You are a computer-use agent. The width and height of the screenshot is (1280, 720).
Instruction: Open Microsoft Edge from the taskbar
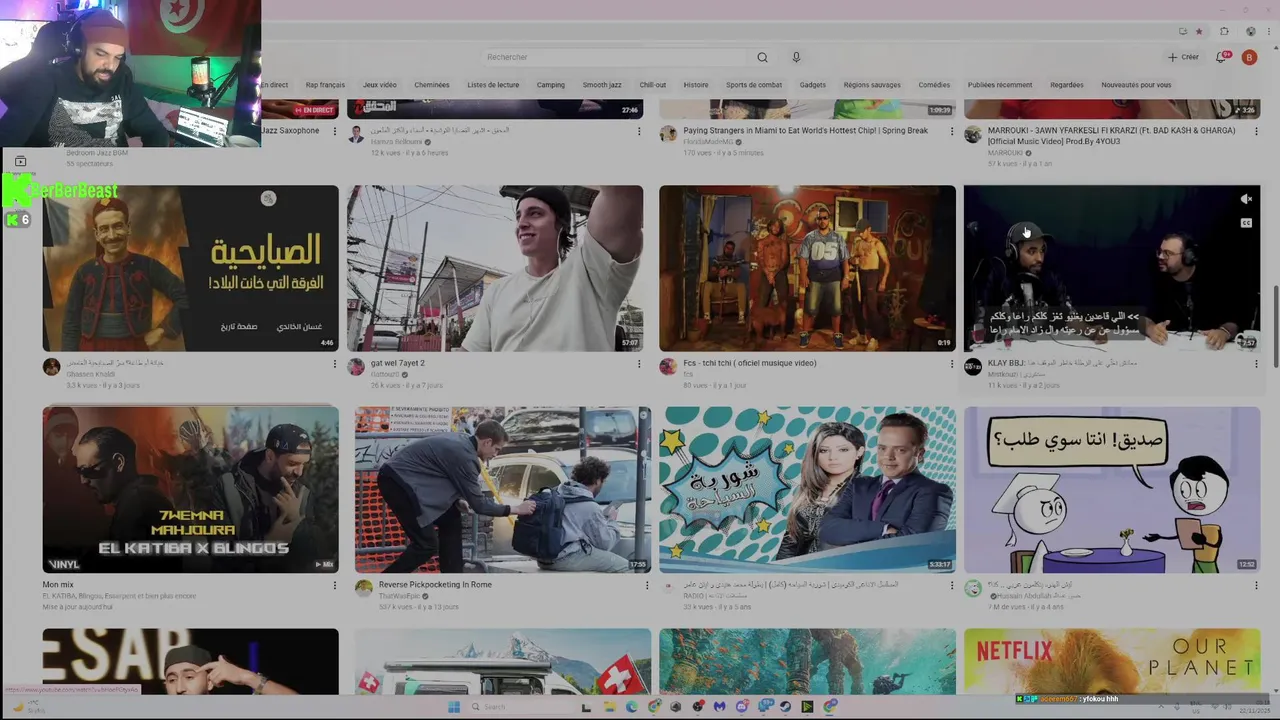point(632,707)
